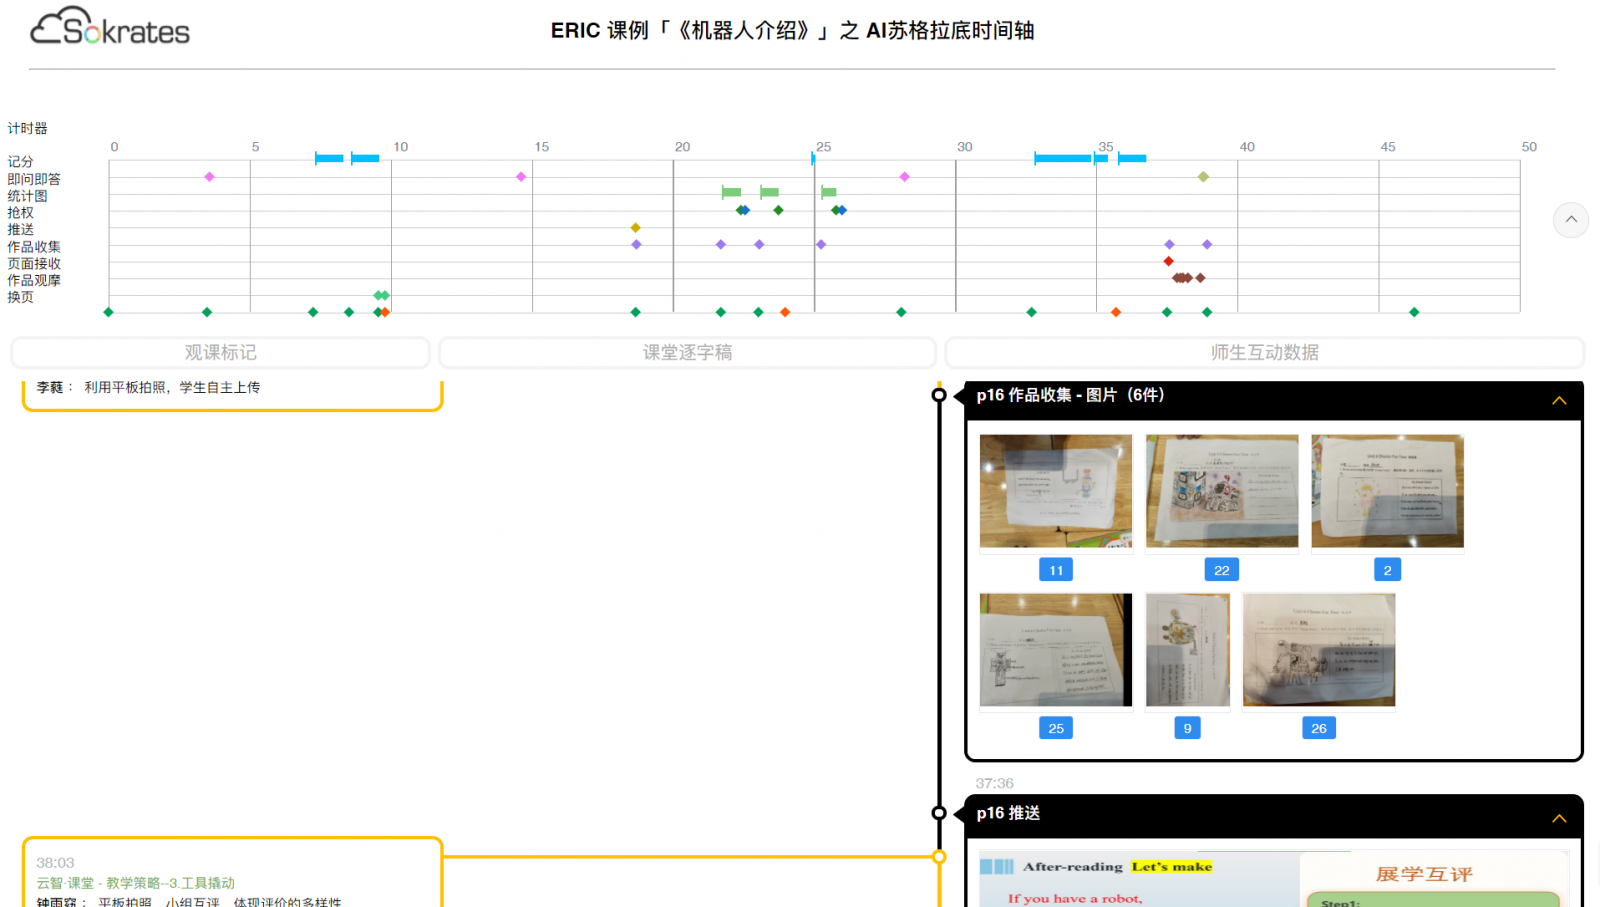This screenshot has width=1600, height=907.
Task: Click the blue number badge 9
Action: coord(1187,729)
